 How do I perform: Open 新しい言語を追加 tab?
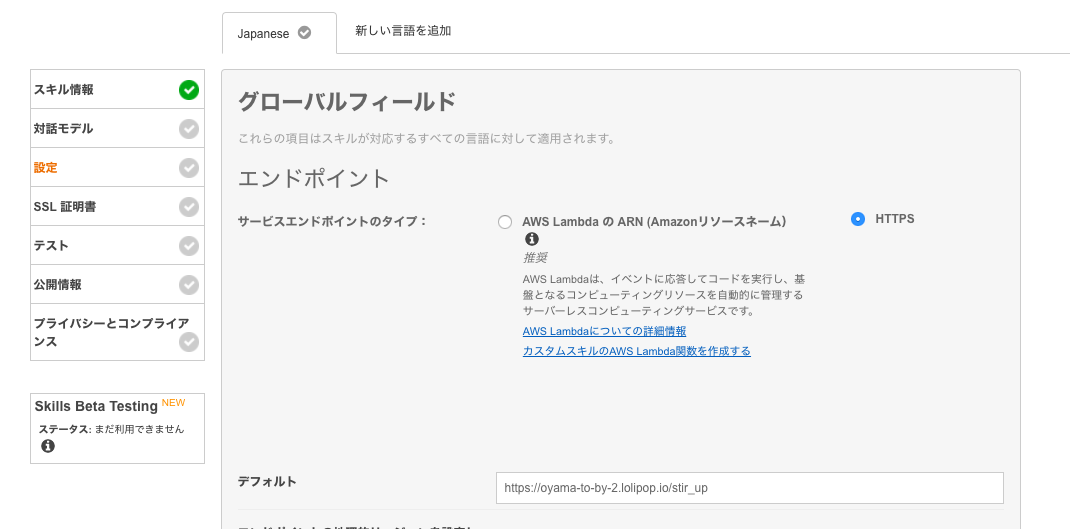(x=403, y=31)
